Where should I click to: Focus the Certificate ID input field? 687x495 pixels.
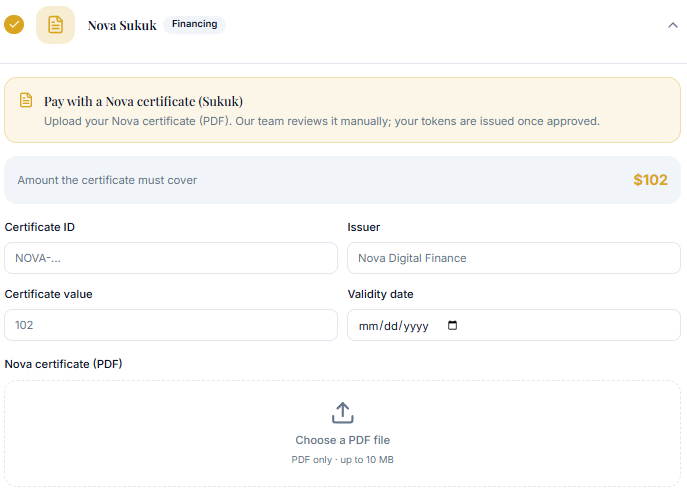[x=171, y=258]
